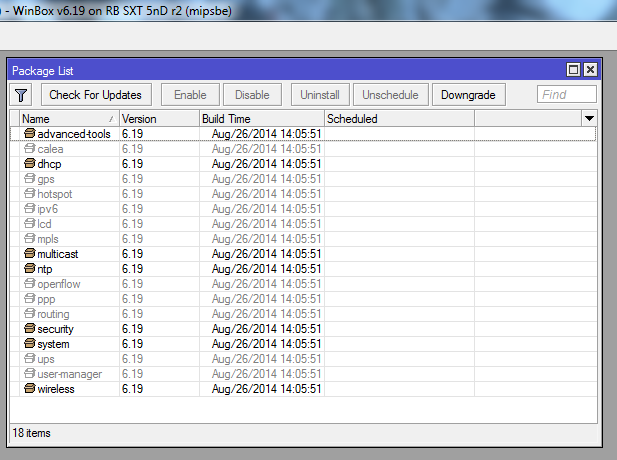Click the ntp package icon

tap(30, 268)
